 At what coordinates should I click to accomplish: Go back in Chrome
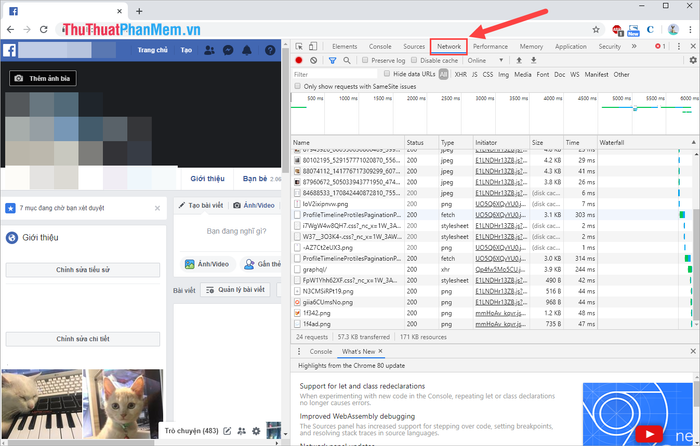pos(10,29)
